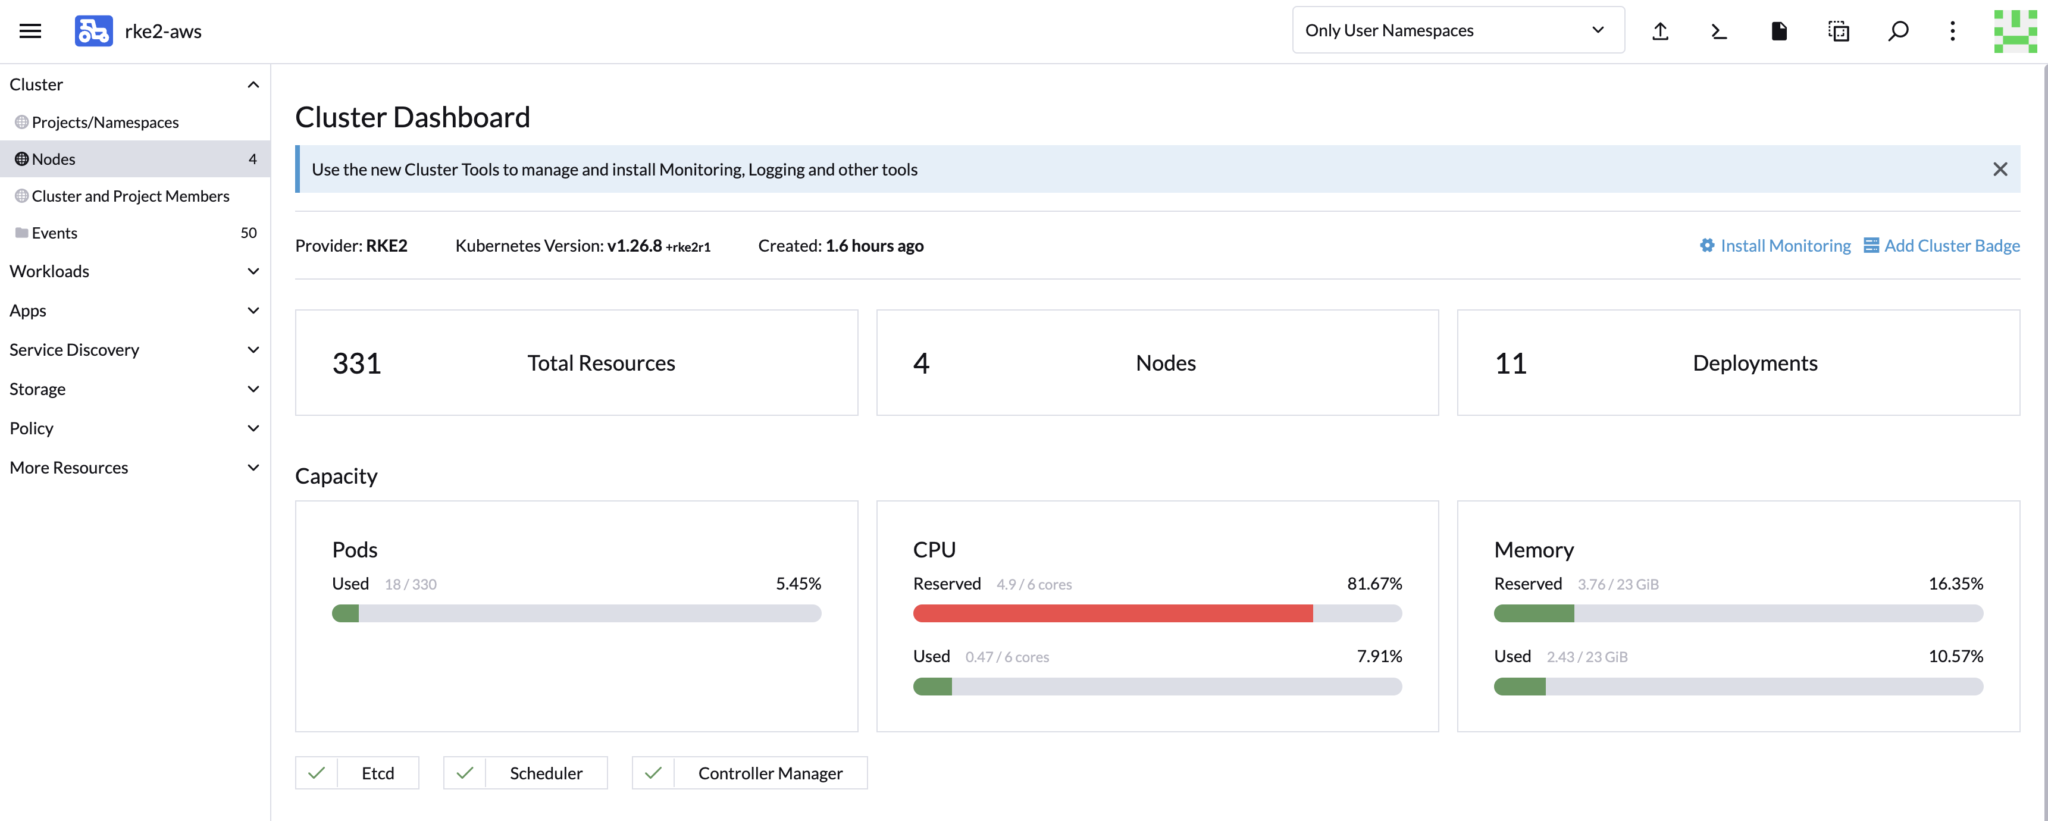Click the red CPU Reserved progress bar
2048x821 pixels.
click(1113, 613)
